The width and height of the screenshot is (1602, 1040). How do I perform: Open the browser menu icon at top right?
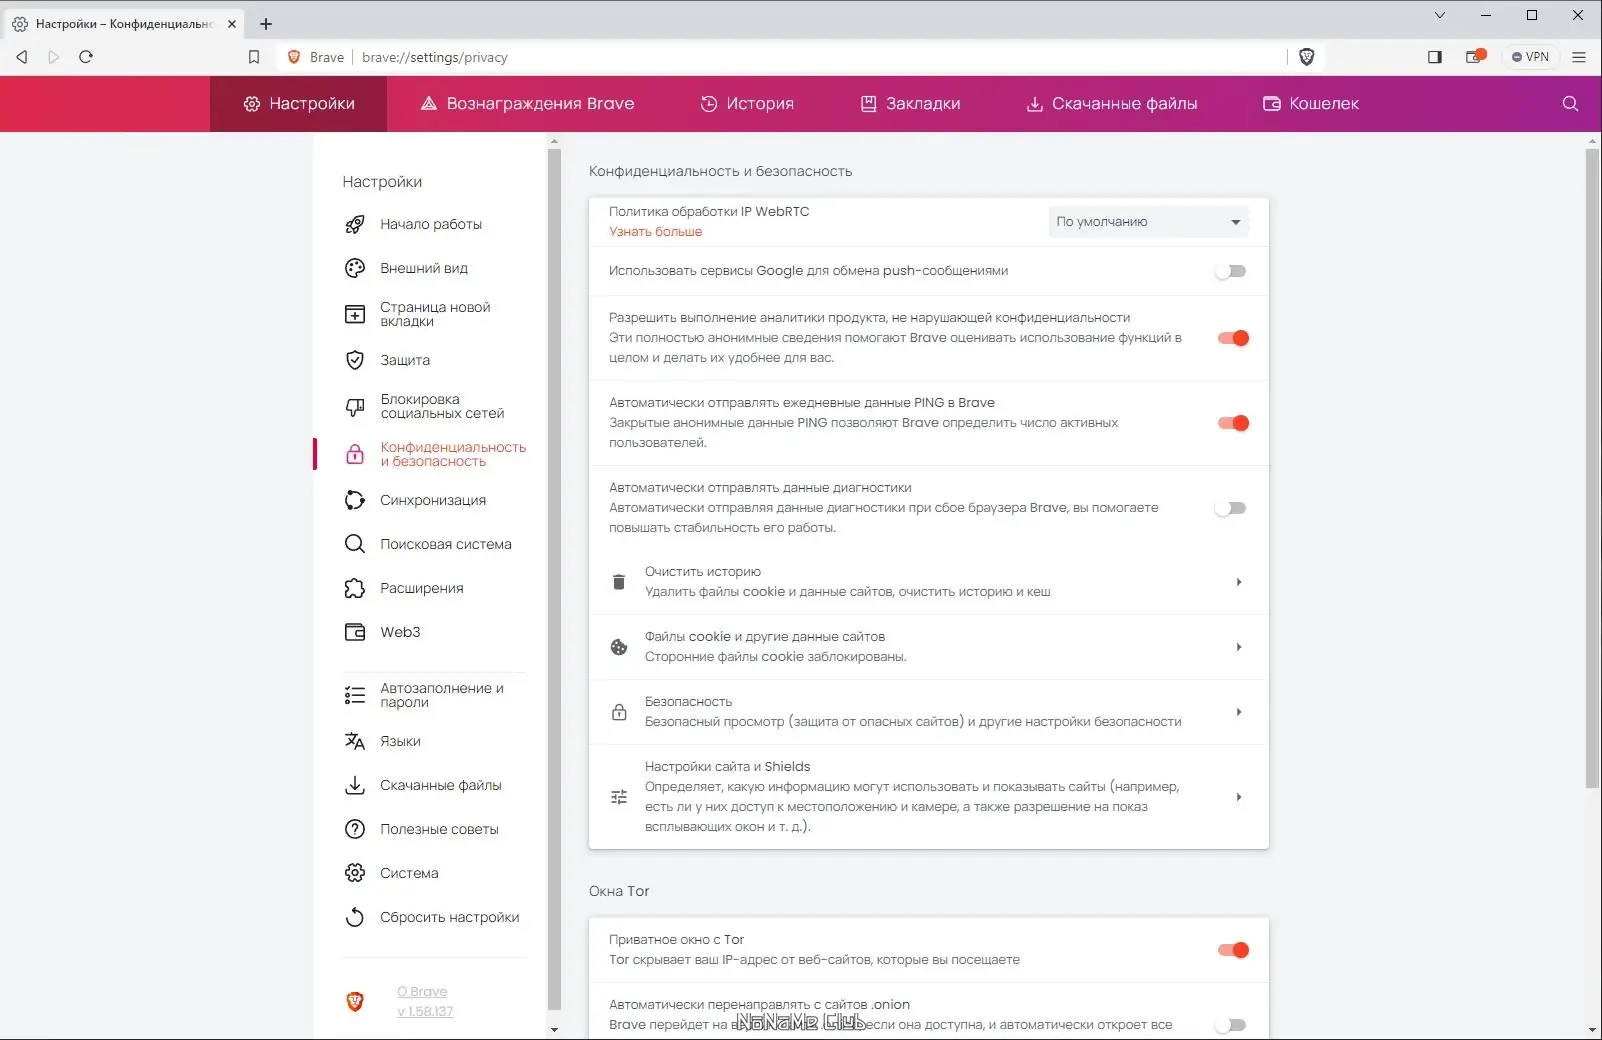click(x=1580, y=57)
